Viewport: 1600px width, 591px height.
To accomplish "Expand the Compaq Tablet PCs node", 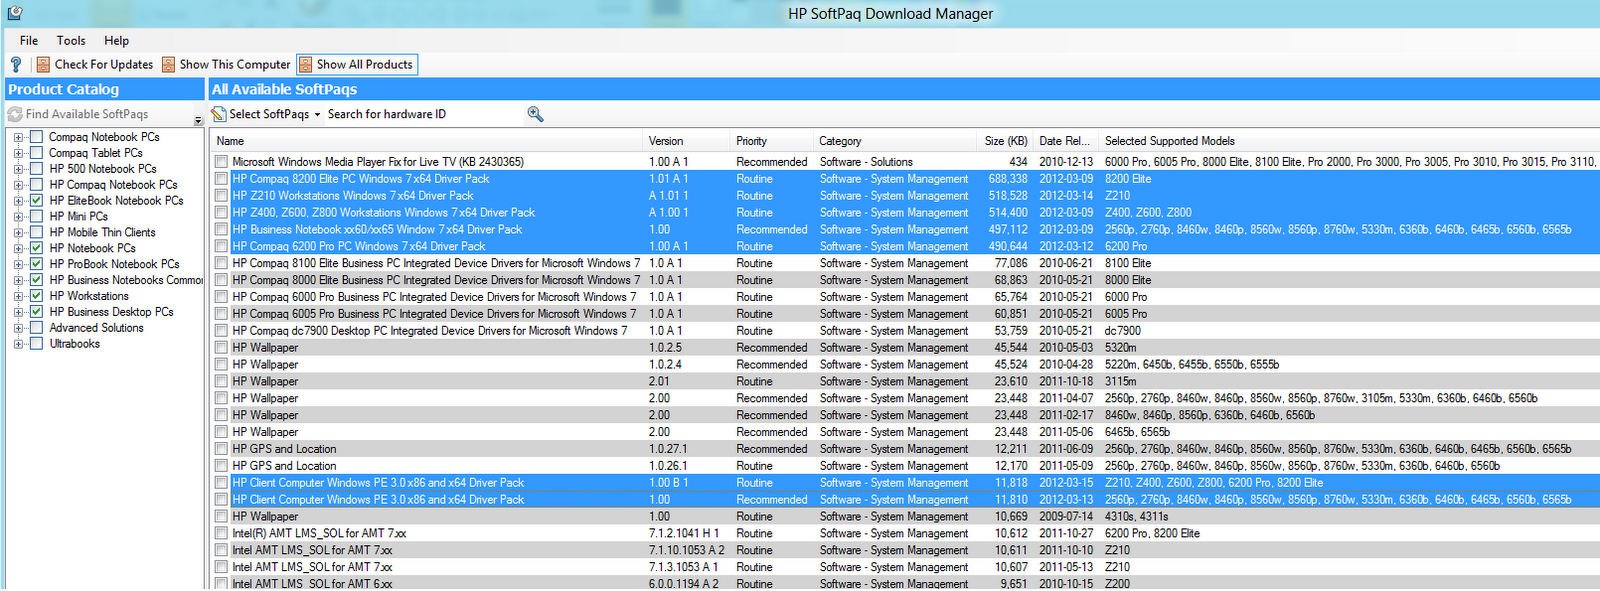I will [18, 153].
